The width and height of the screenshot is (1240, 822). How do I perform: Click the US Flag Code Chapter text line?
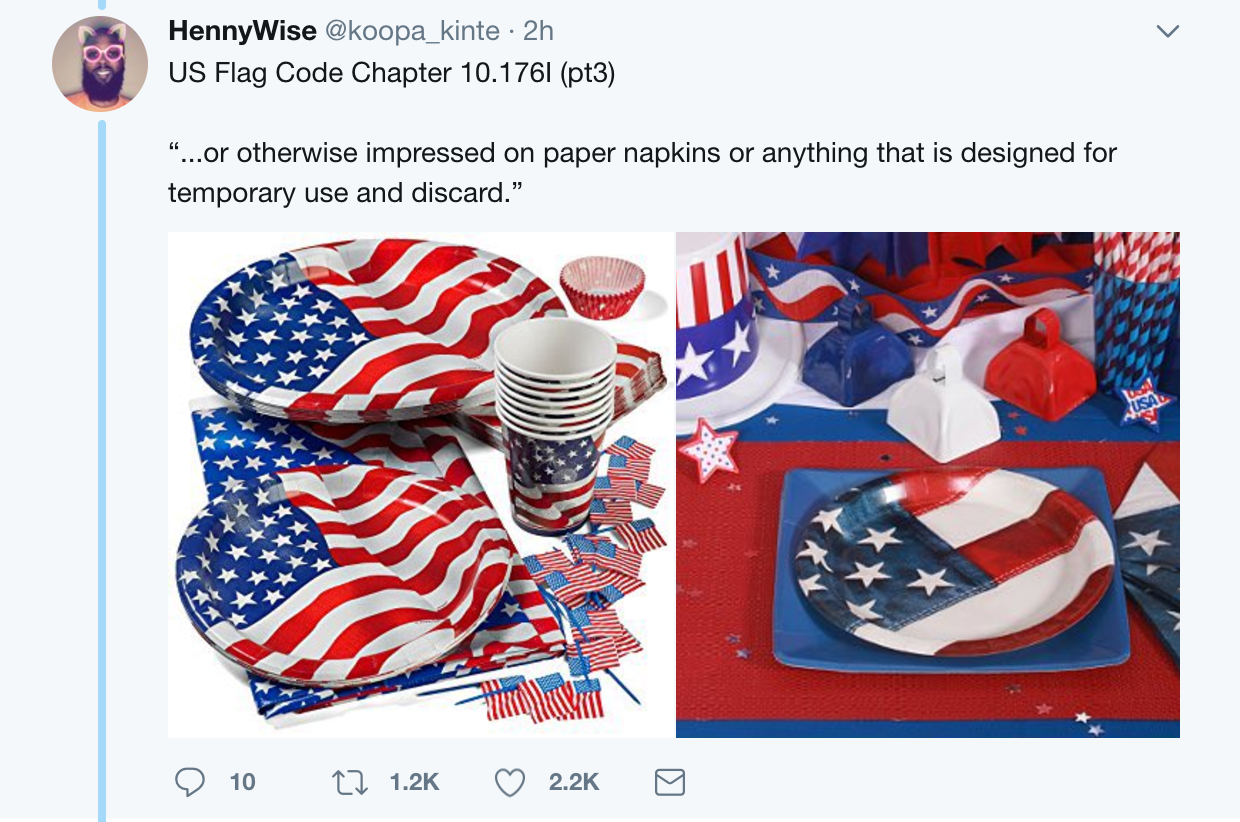coord(391,74)
